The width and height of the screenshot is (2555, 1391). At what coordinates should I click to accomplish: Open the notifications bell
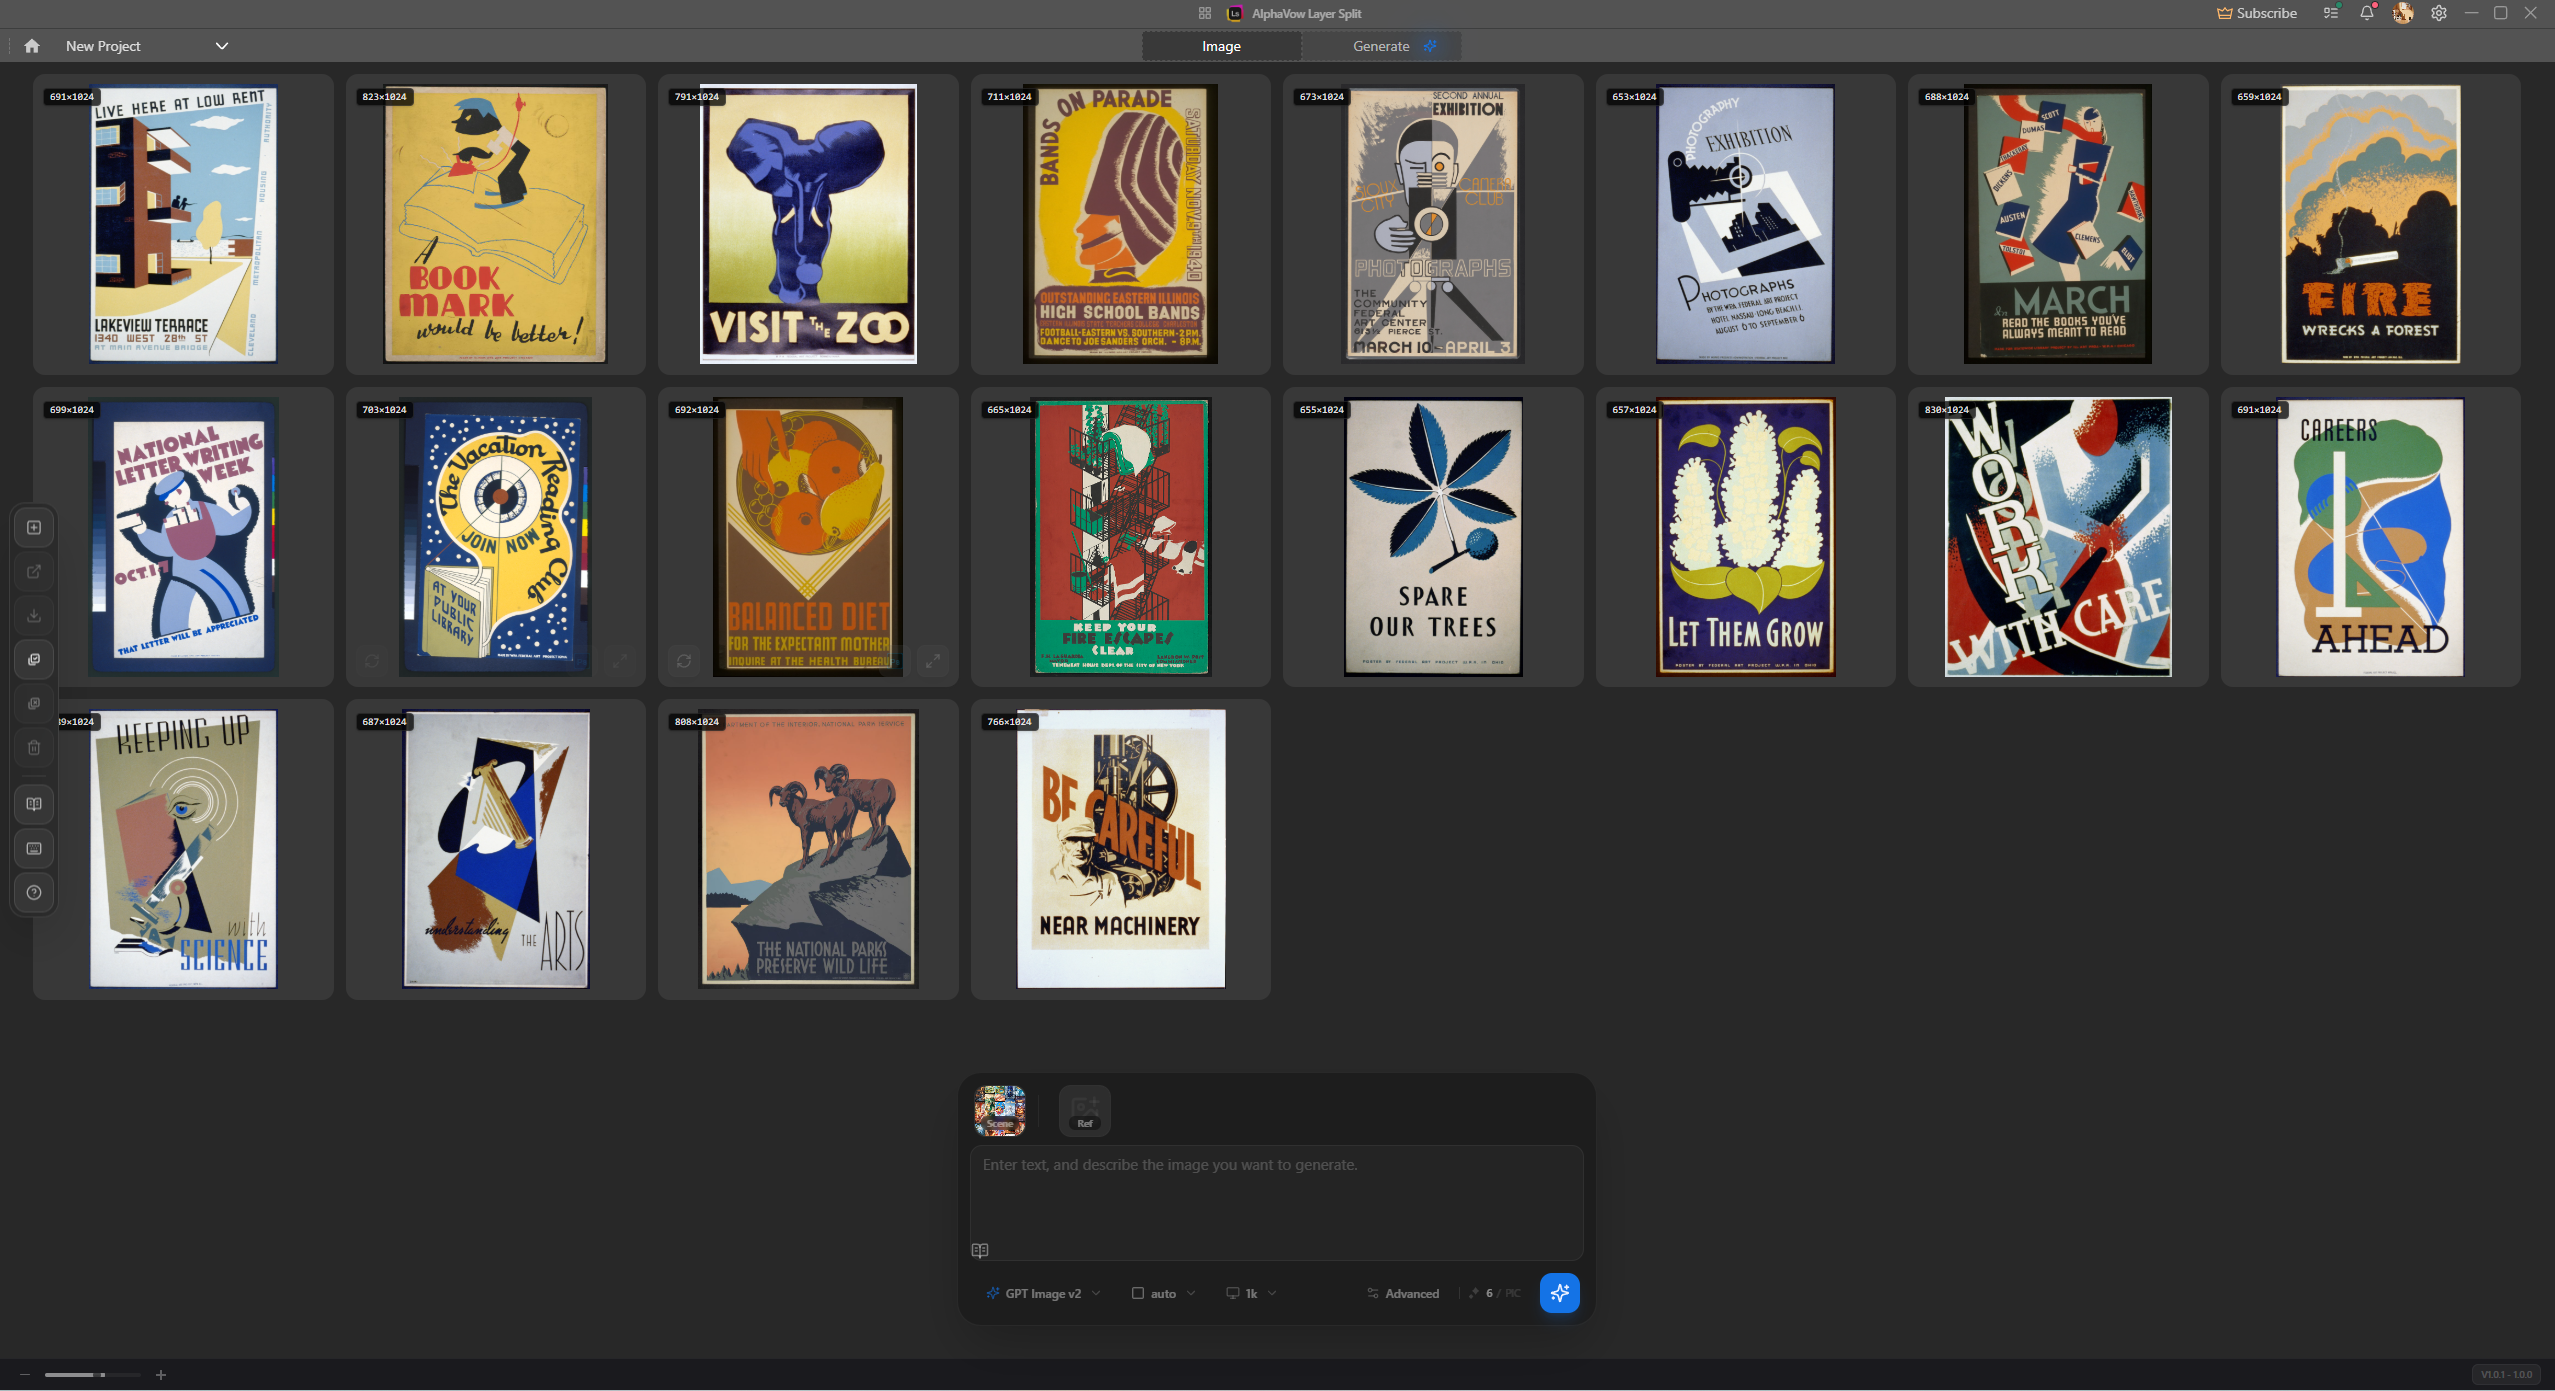click(2367, 13)
